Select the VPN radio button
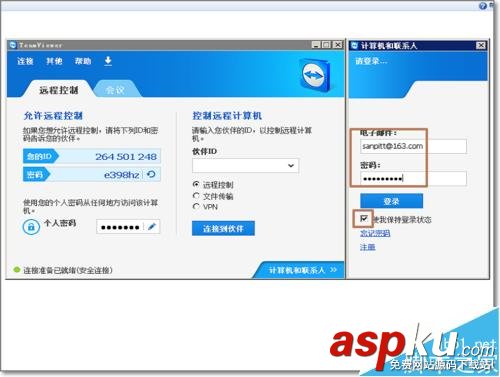 (x=196, y=207)
